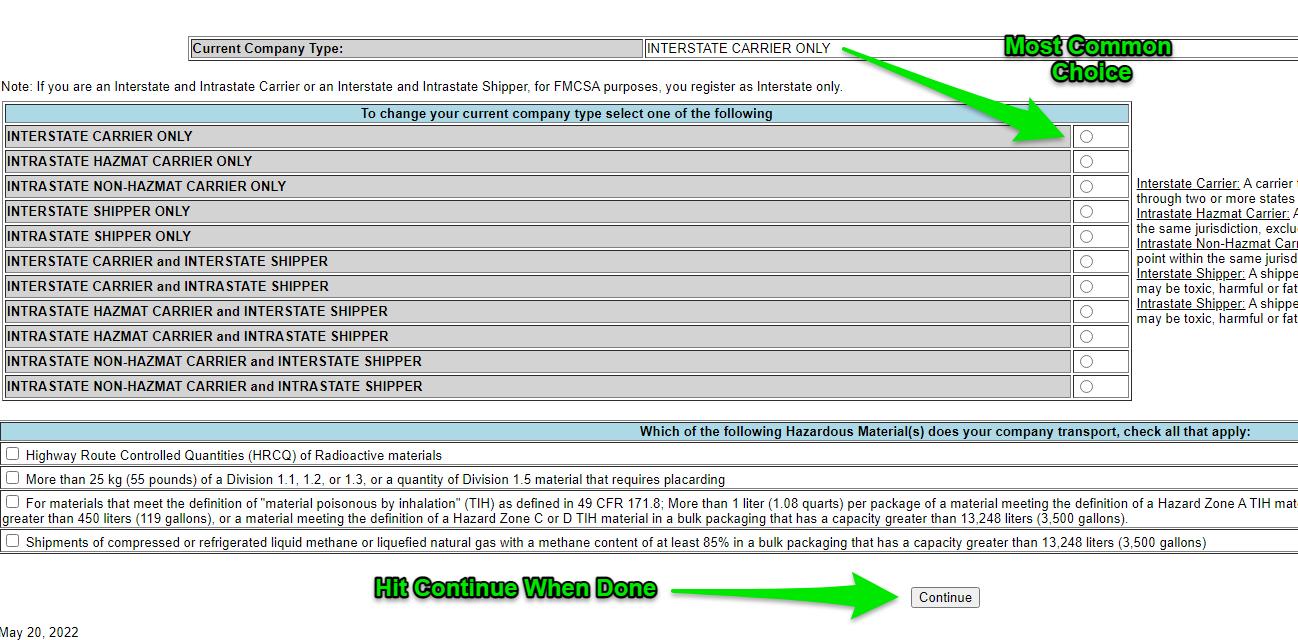Select the INTERSTATE SHIPPER ONLY radio button
This screenshot has height=640, width=1298.
(x=1086, y=212)
